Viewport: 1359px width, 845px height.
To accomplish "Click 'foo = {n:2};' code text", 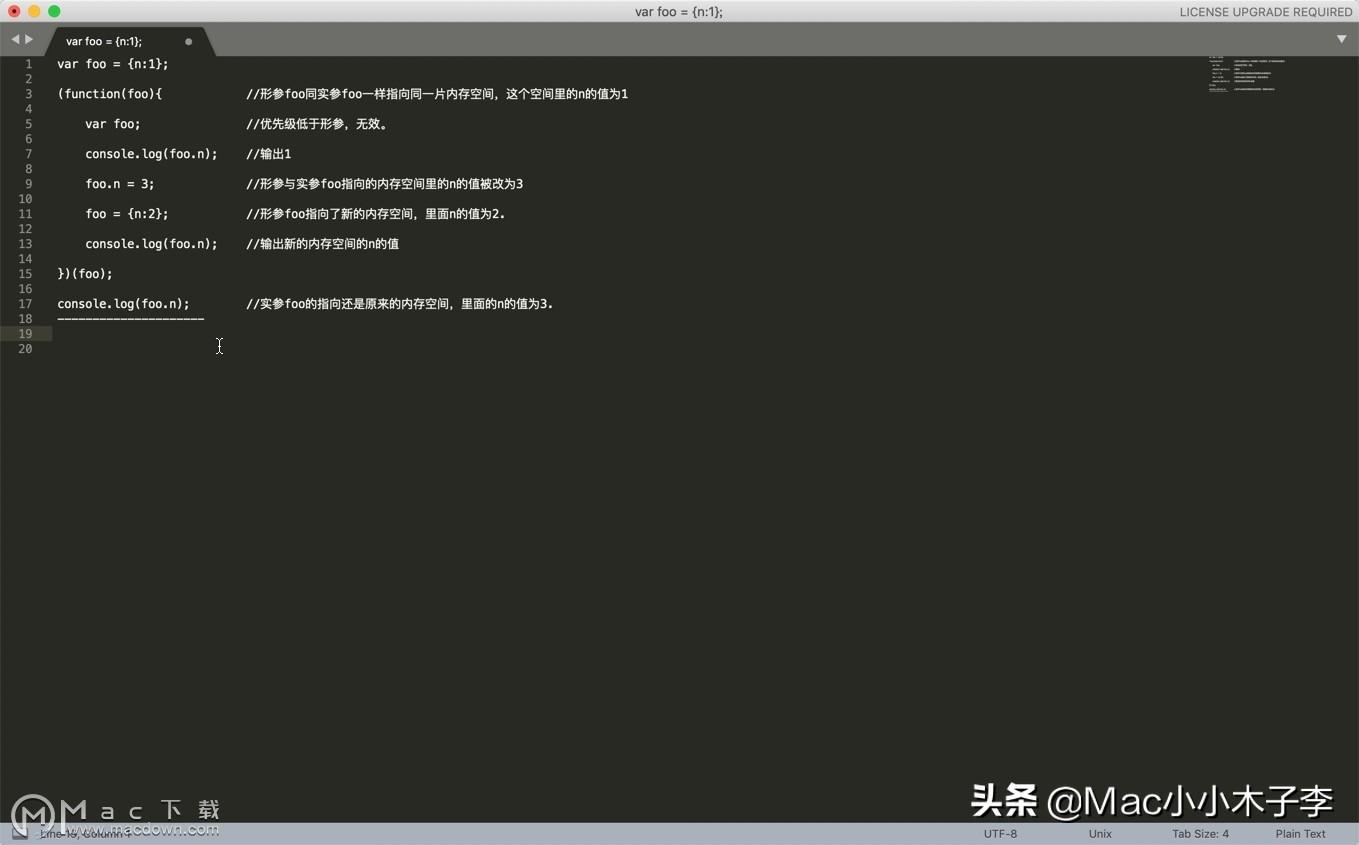I will (127, 214).
